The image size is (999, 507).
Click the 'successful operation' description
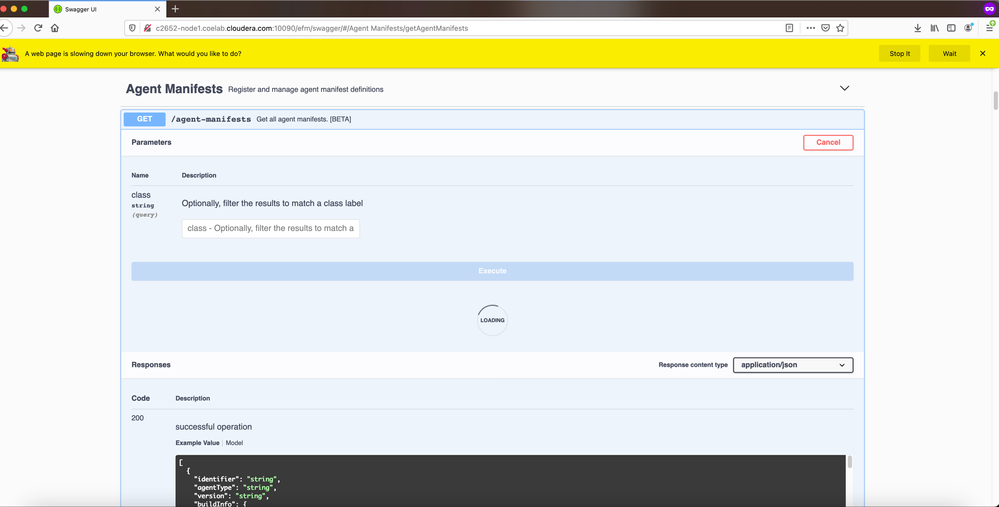(213, 427)
